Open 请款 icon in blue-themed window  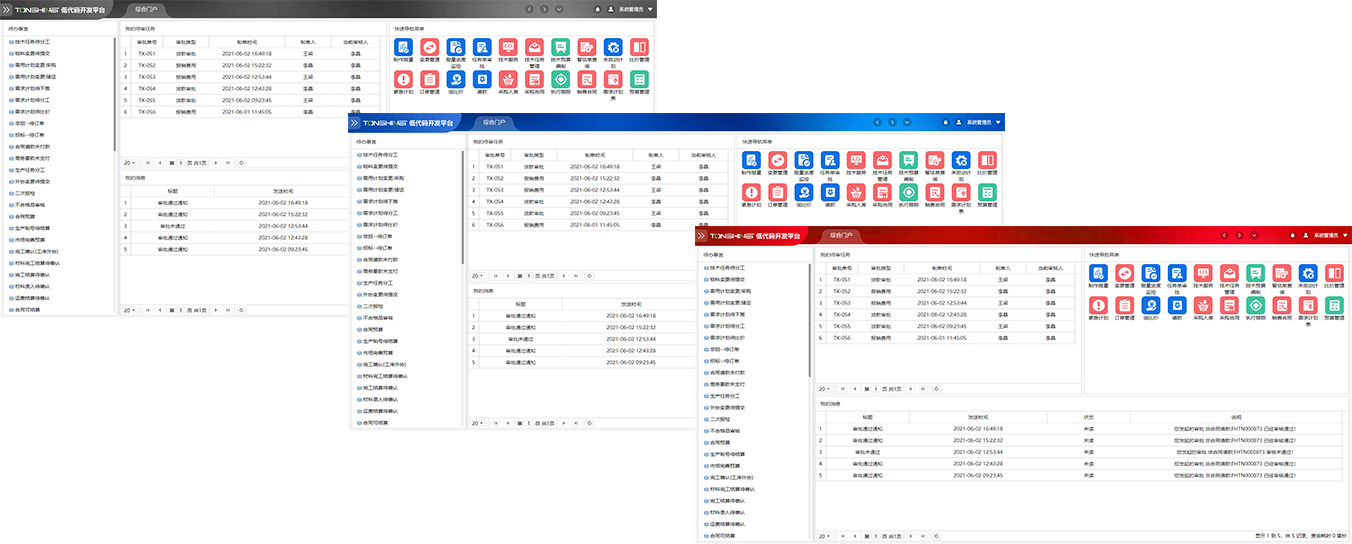[831, 192]
